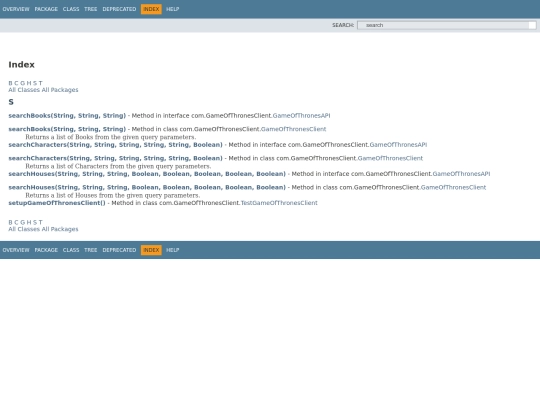Jump to letter G in bottom index
Viewport: 540px width, 405px height.
pyautogui.click(x=22, y=222)
